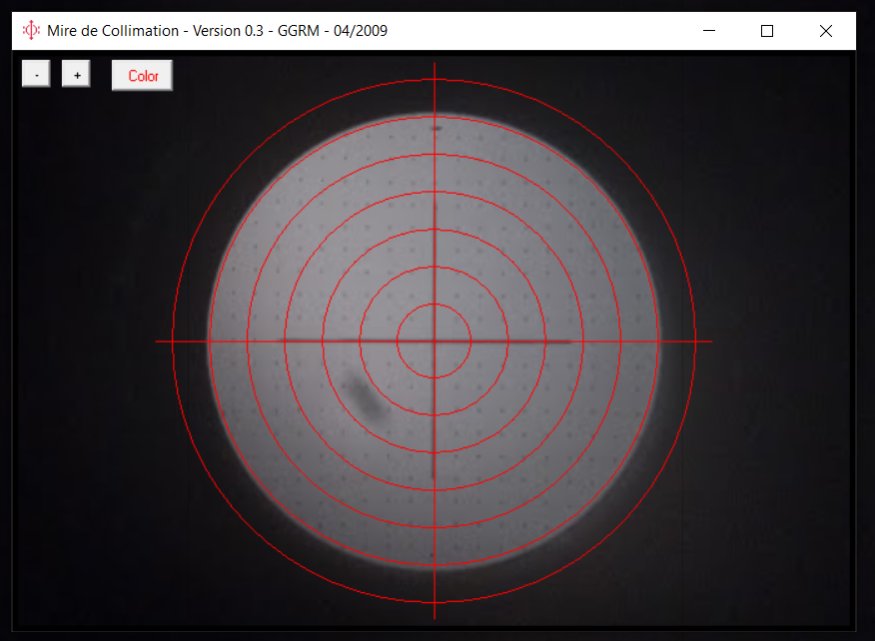The width and height of the screenshot is (875, 641).
Task: Close the Mire de Collimation window
Action: [825, 31]
